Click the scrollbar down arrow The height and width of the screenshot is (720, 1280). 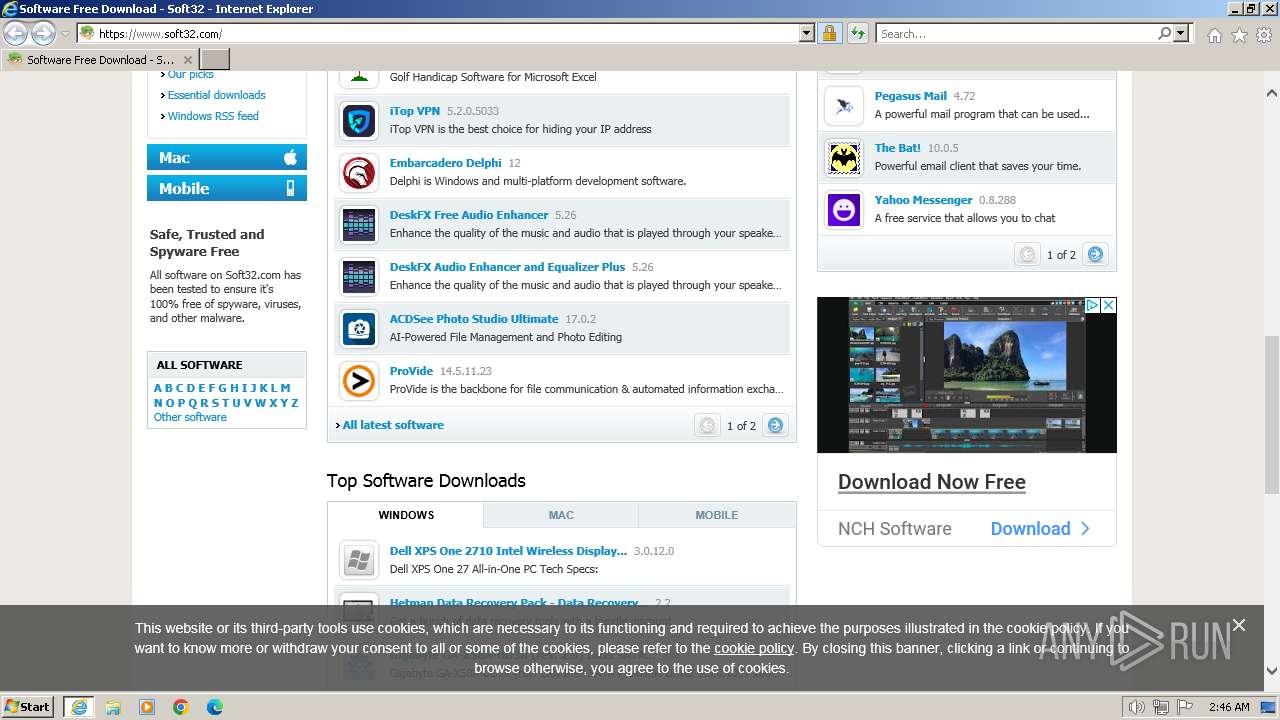click(1272, 672)
